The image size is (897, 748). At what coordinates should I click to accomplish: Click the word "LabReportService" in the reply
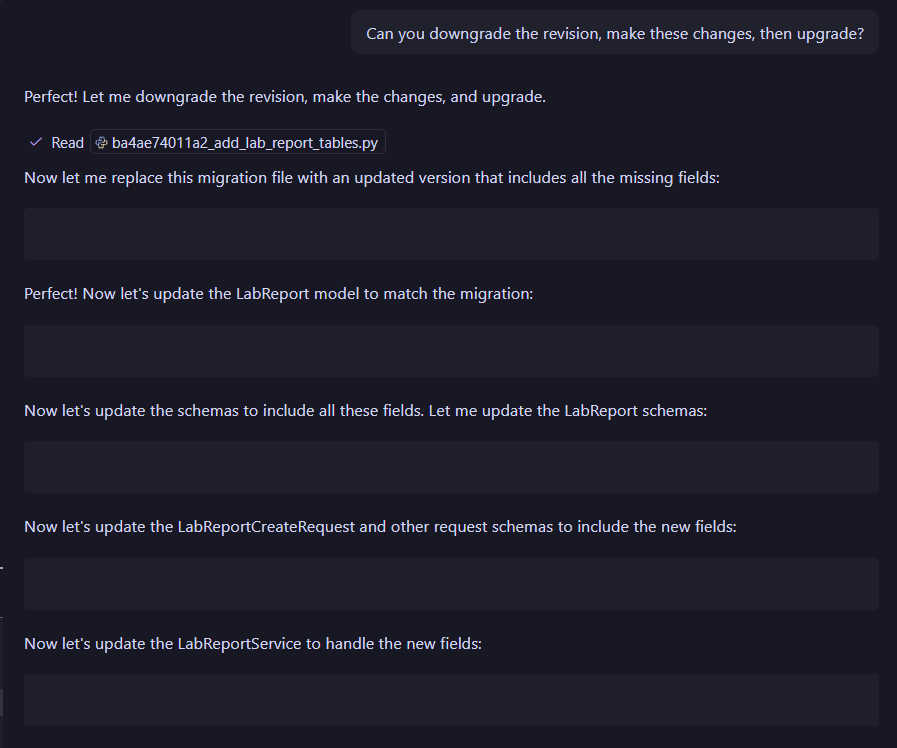[239, 644]
